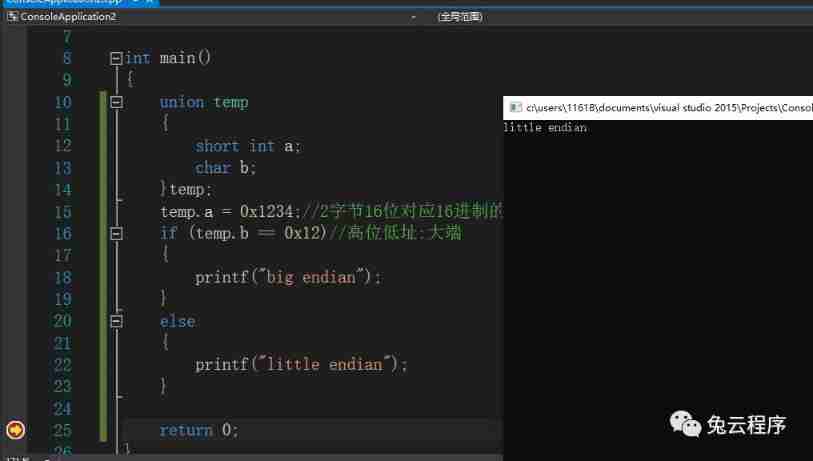Screen dimensions: 813x461
Task: Click the yellow current-statement arrow at line 25
Action: click(16, 430)
